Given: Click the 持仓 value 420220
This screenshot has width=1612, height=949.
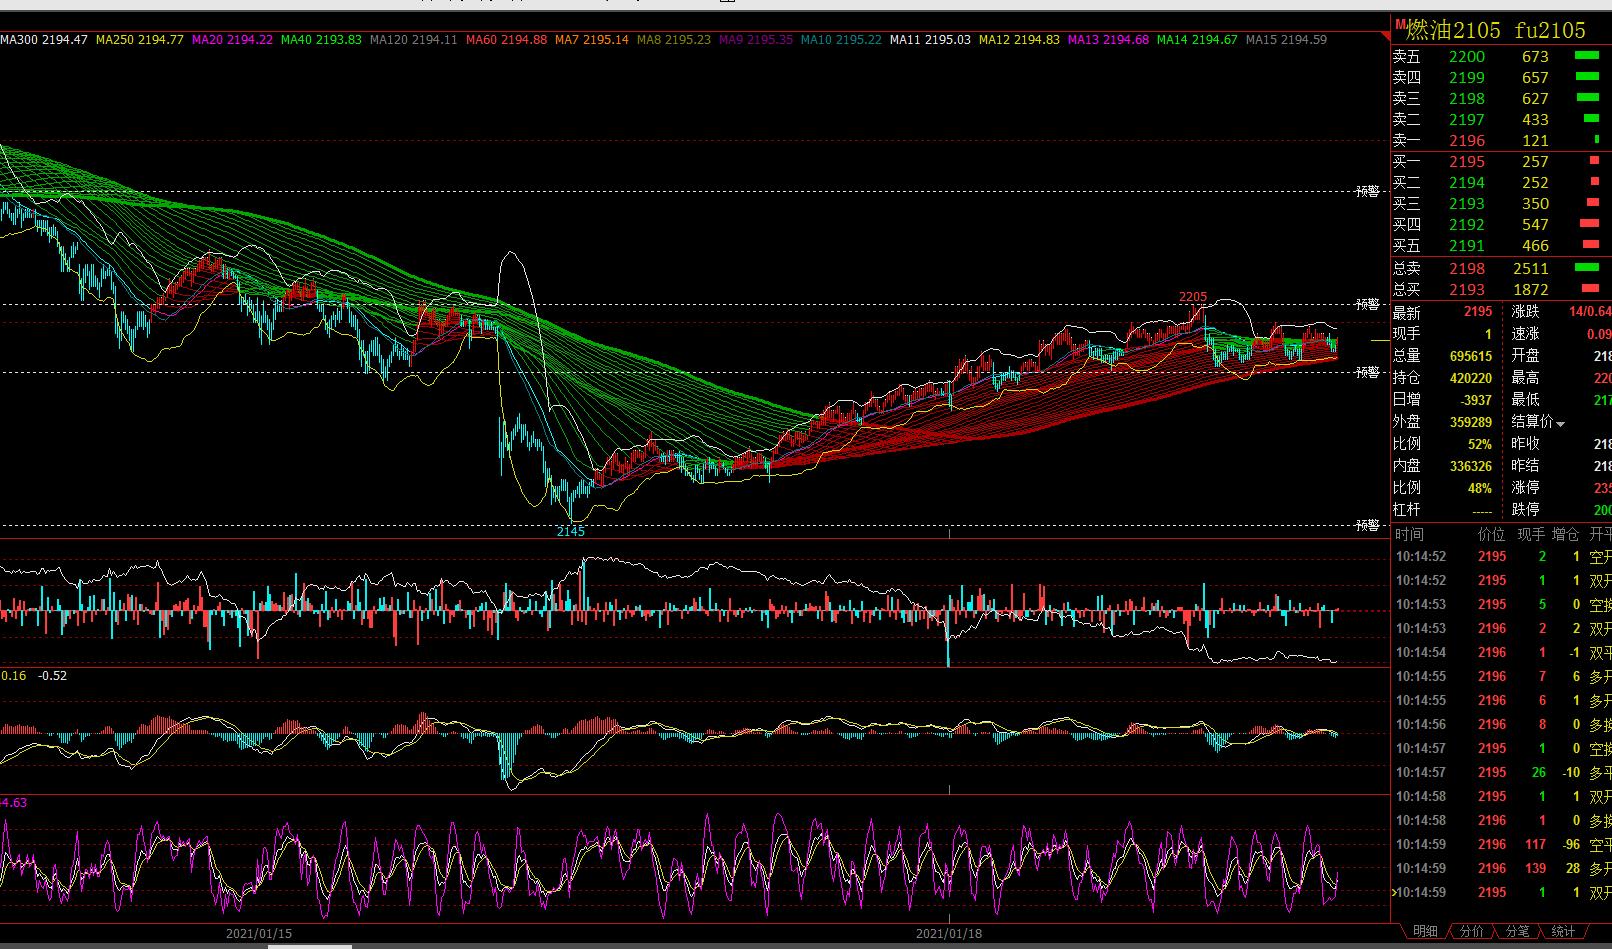Looking at the screenshot, I should click(1471, 378).
